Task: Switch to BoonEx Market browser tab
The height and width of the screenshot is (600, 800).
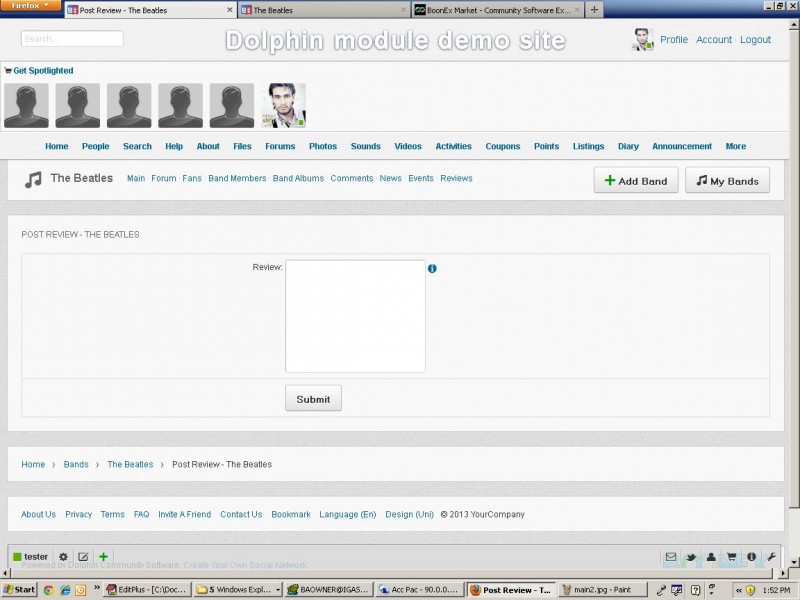Action: coord(497,10)
